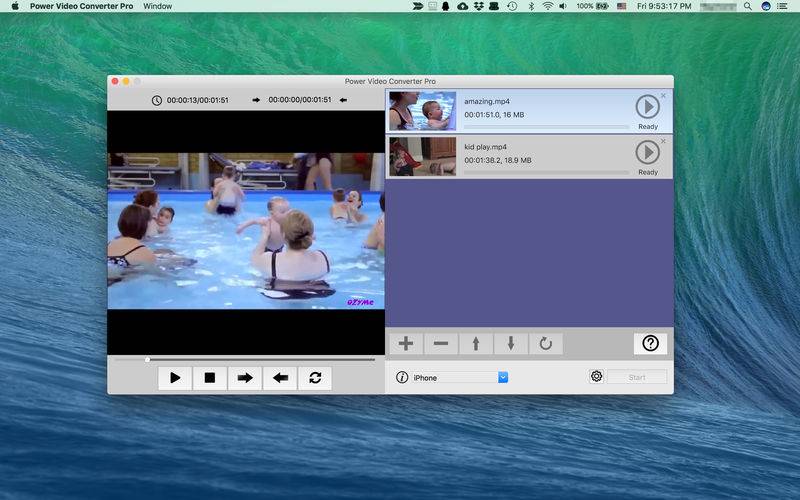Open conversion settings gear
The height and width of the screenshot is (500, 800).
tap(596, 377)
